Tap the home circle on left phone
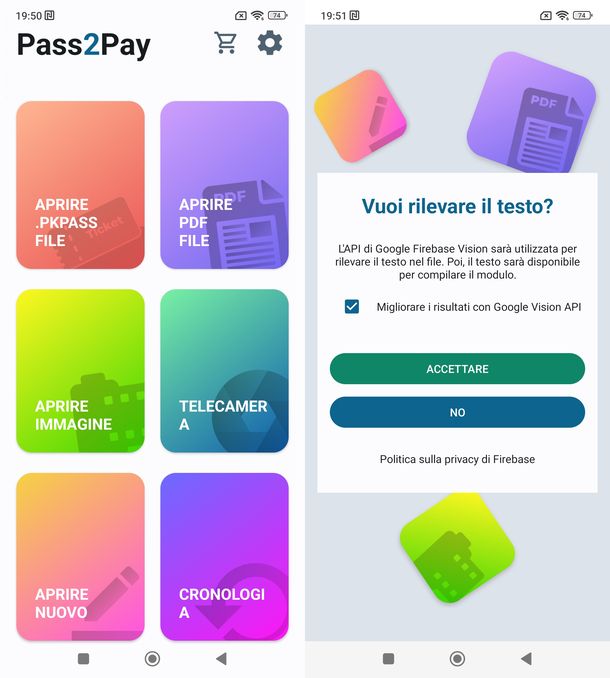The height and width of the screenshot is (678, 610). coord(152,659)
